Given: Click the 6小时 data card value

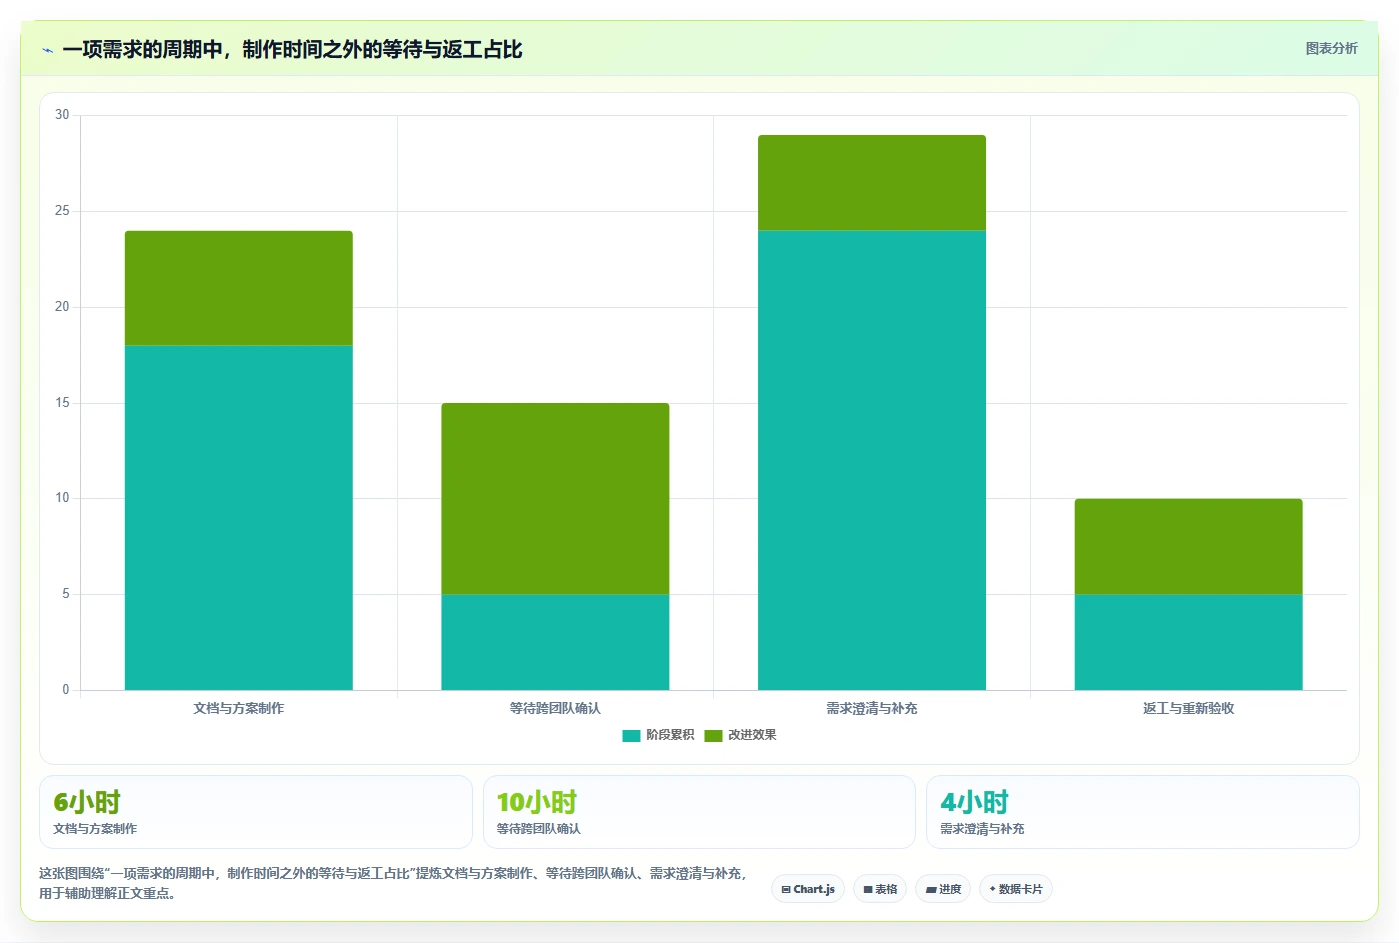Looking at the screenshot, I should point(87,802).
